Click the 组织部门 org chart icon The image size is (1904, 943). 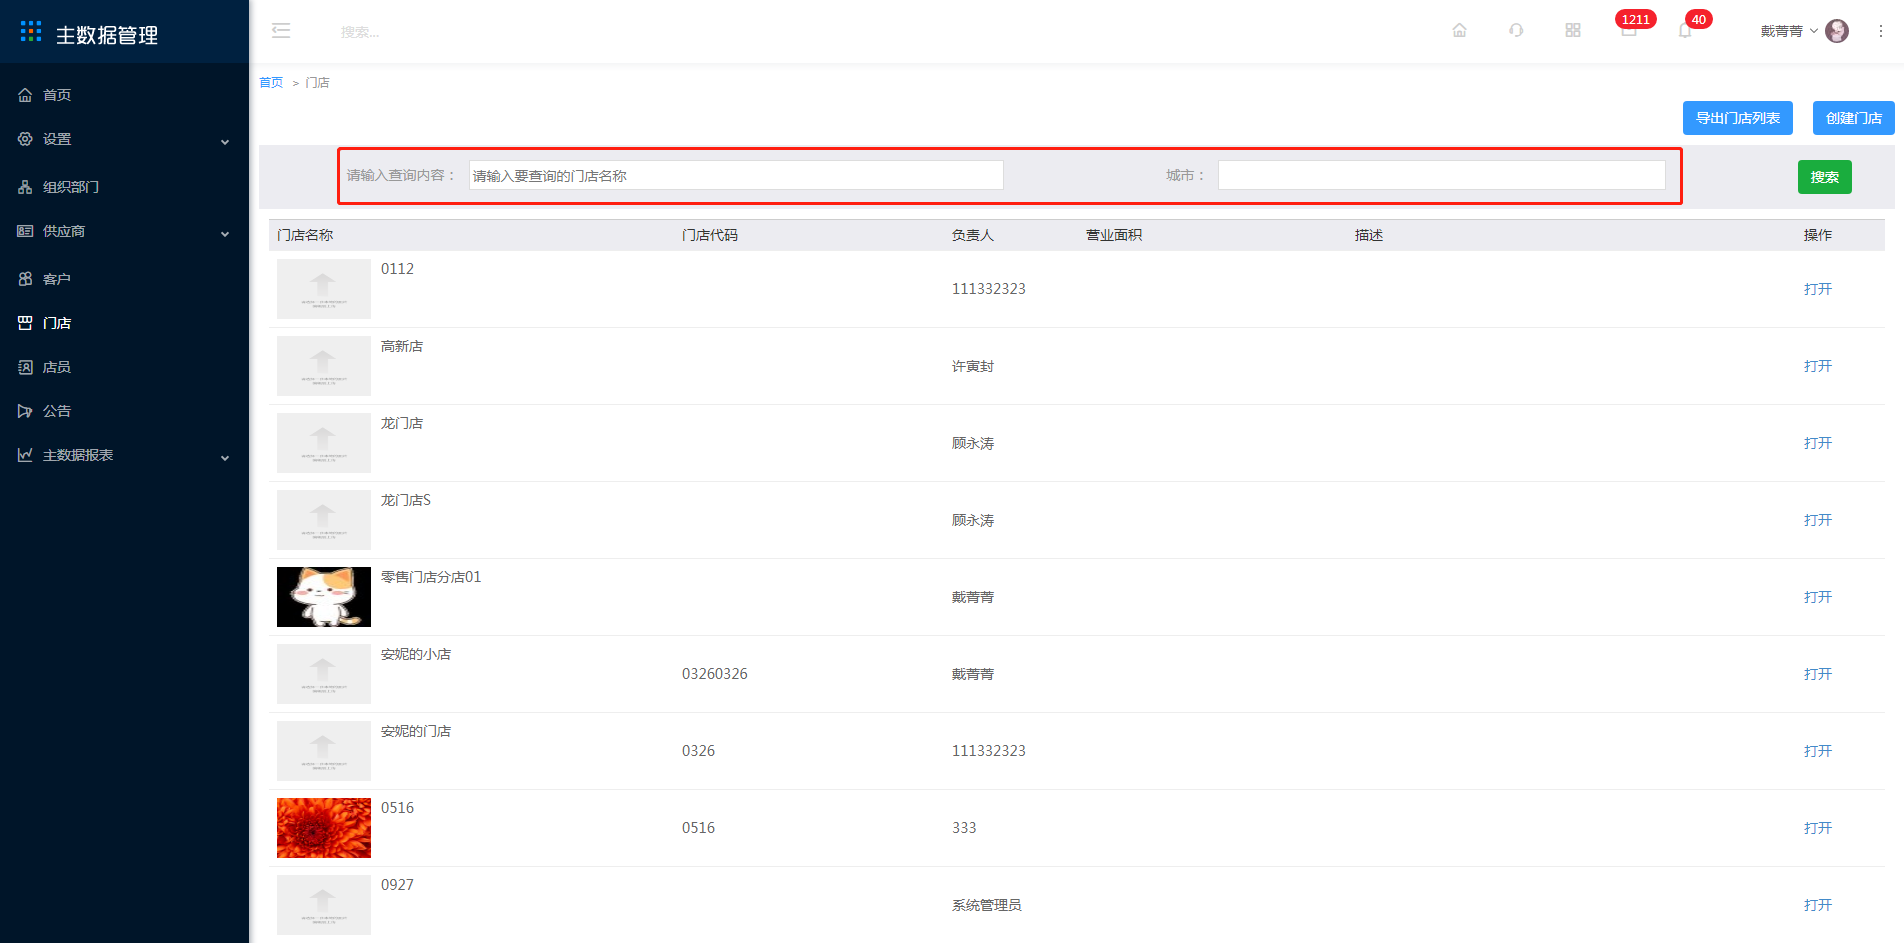tap(25, 187)
